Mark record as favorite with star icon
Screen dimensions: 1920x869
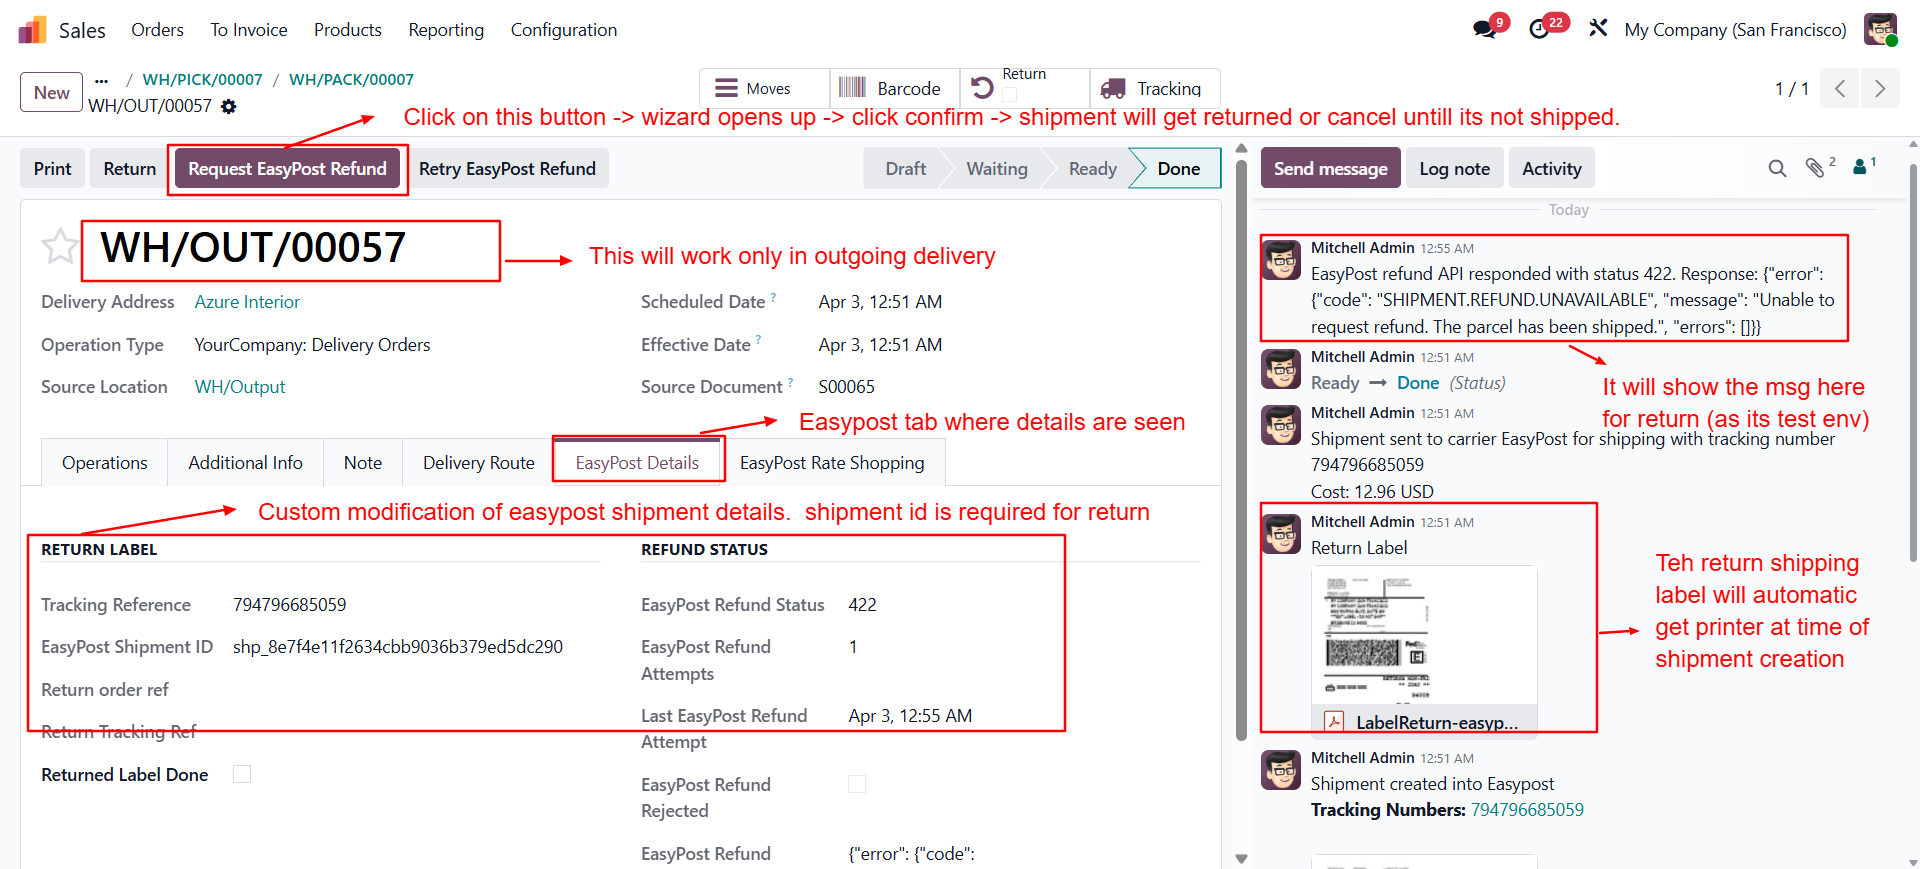59,246
